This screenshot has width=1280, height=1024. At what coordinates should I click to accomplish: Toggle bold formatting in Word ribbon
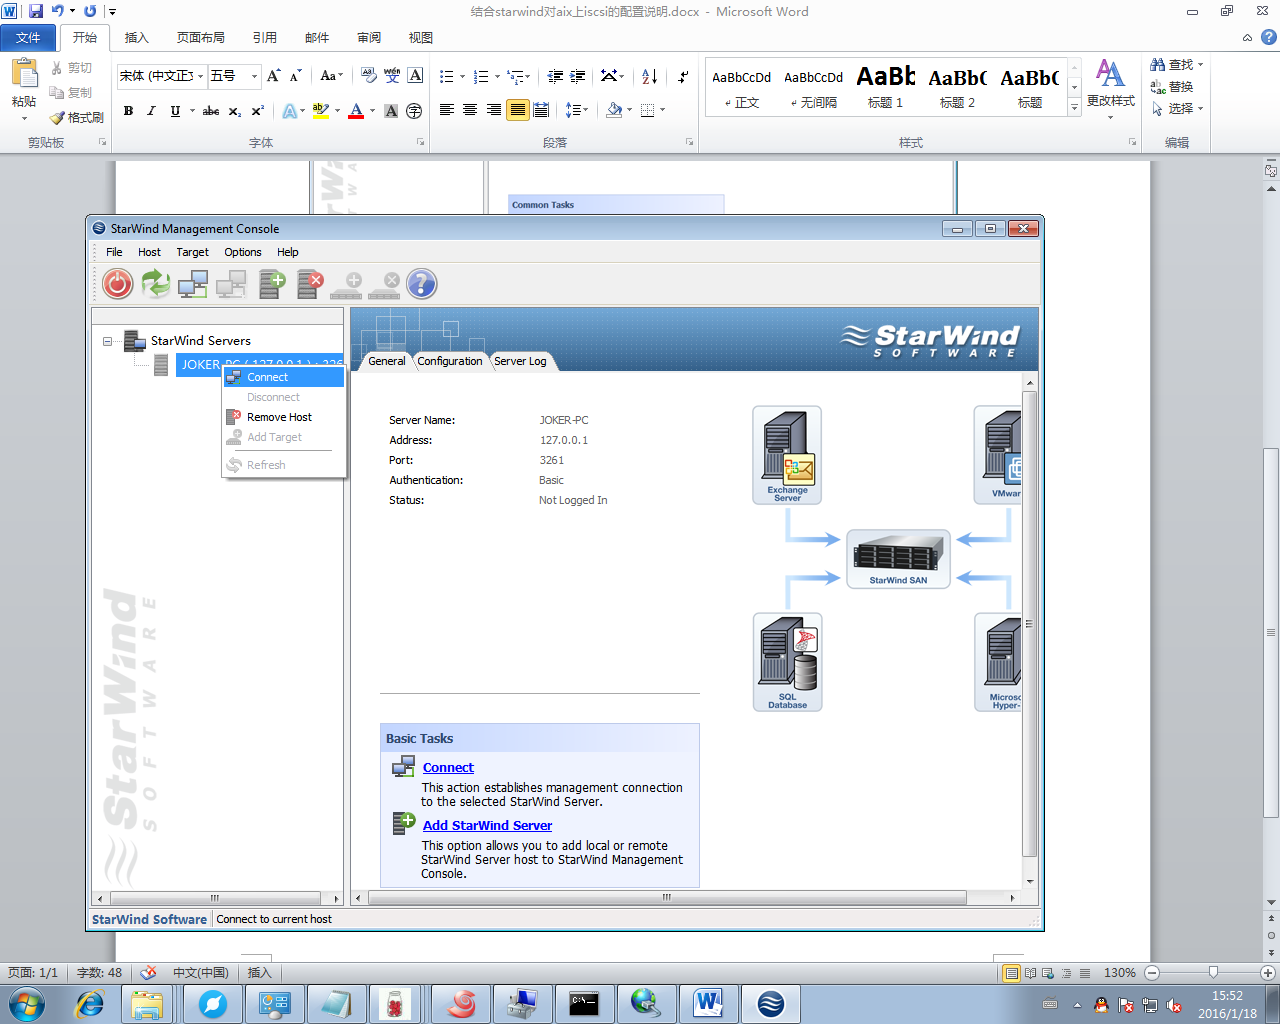[x=128, y=111]
